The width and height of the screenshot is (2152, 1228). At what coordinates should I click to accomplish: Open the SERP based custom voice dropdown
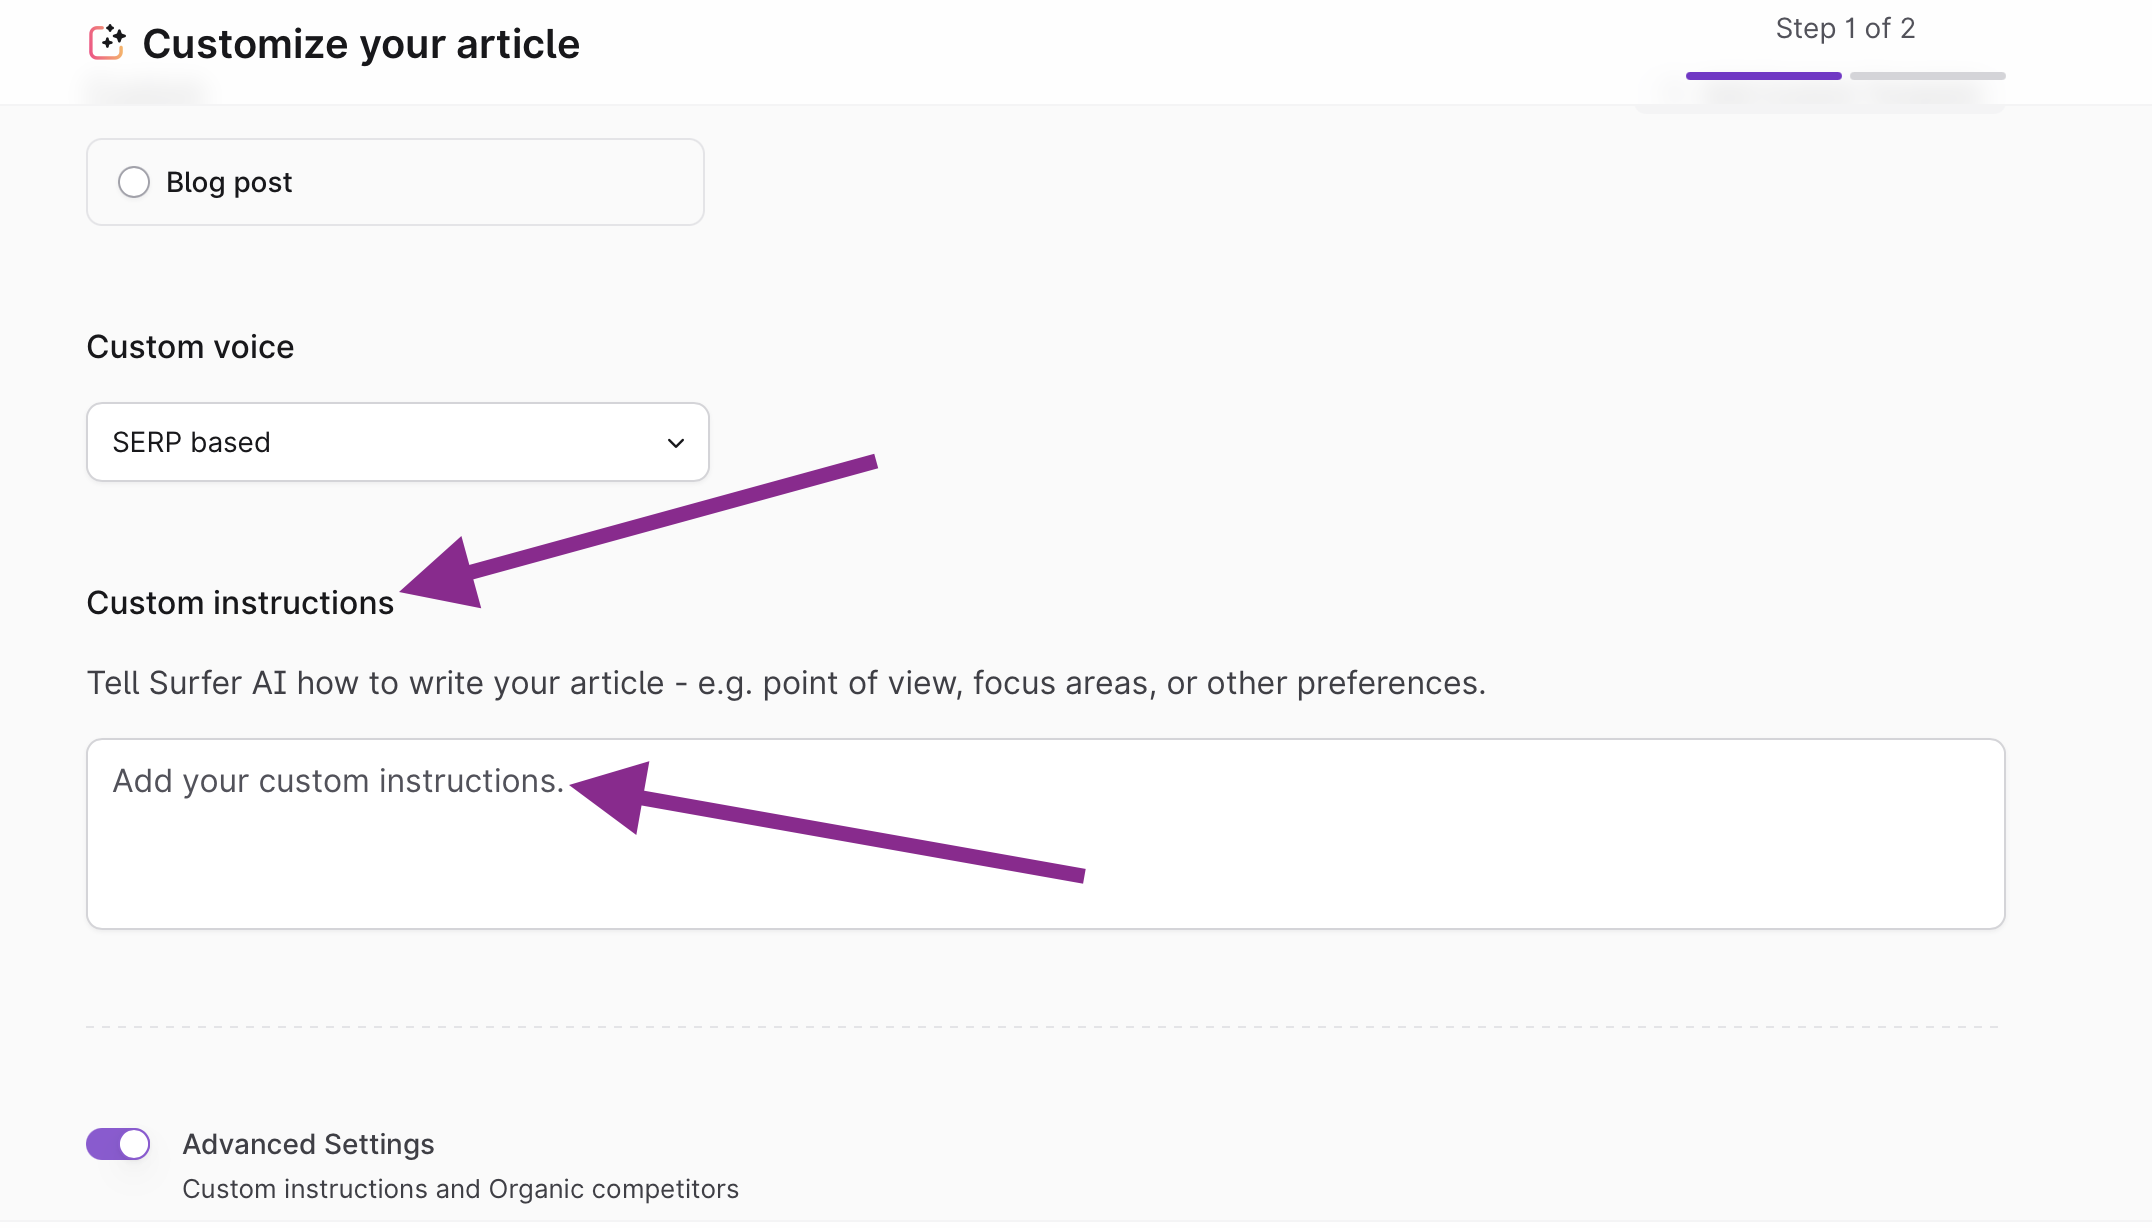tap(397, 442)
